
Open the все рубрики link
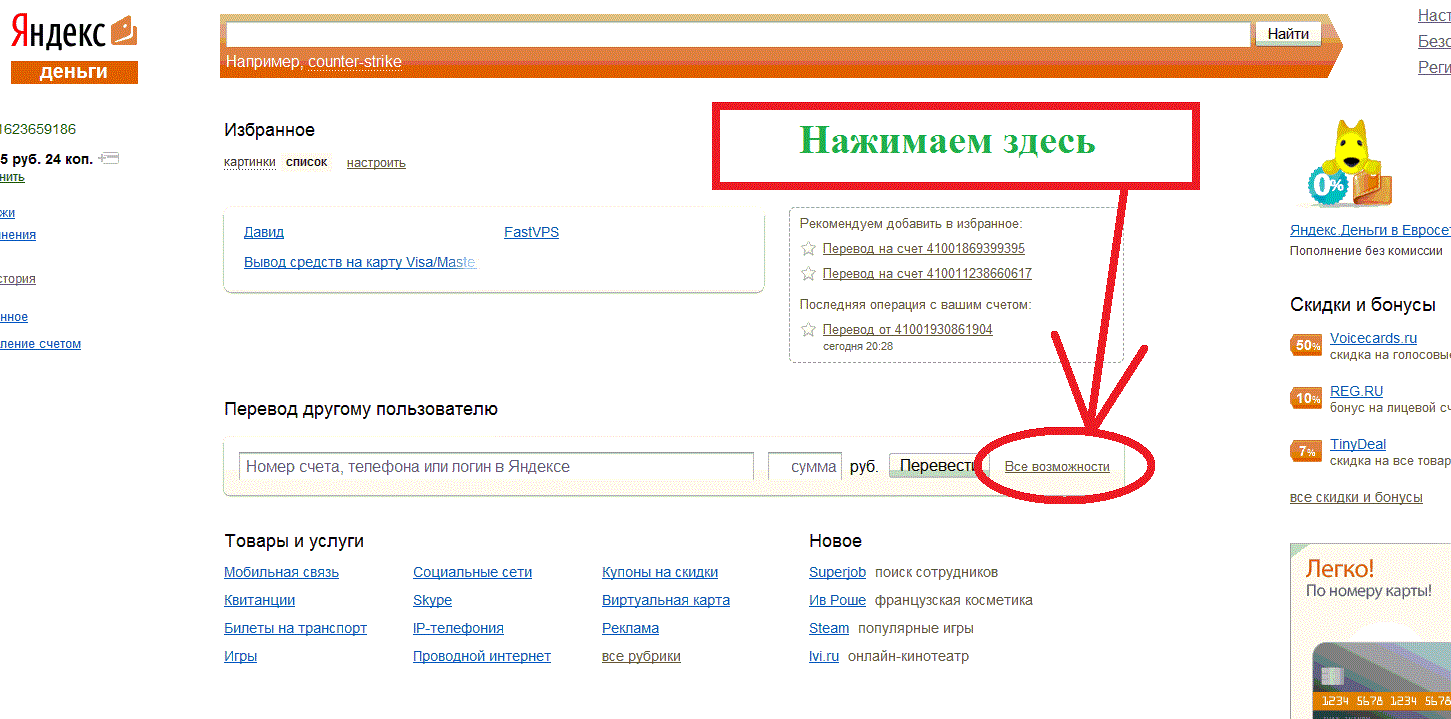tap(641, 656)
